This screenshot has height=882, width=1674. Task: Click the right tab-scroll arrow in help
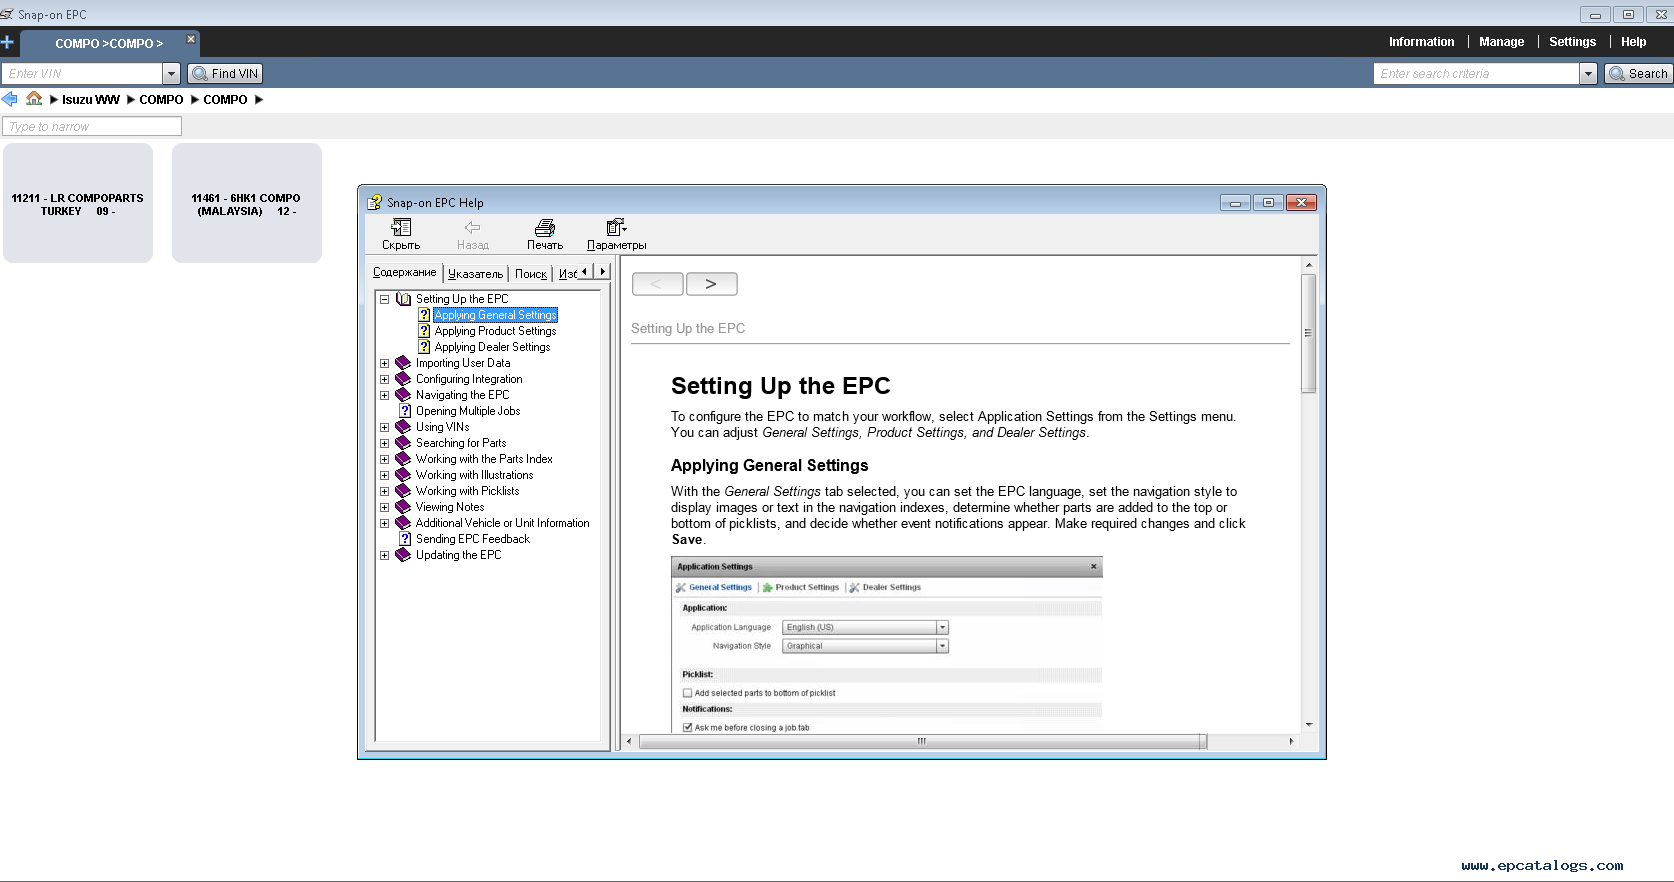tap(602, 271)
